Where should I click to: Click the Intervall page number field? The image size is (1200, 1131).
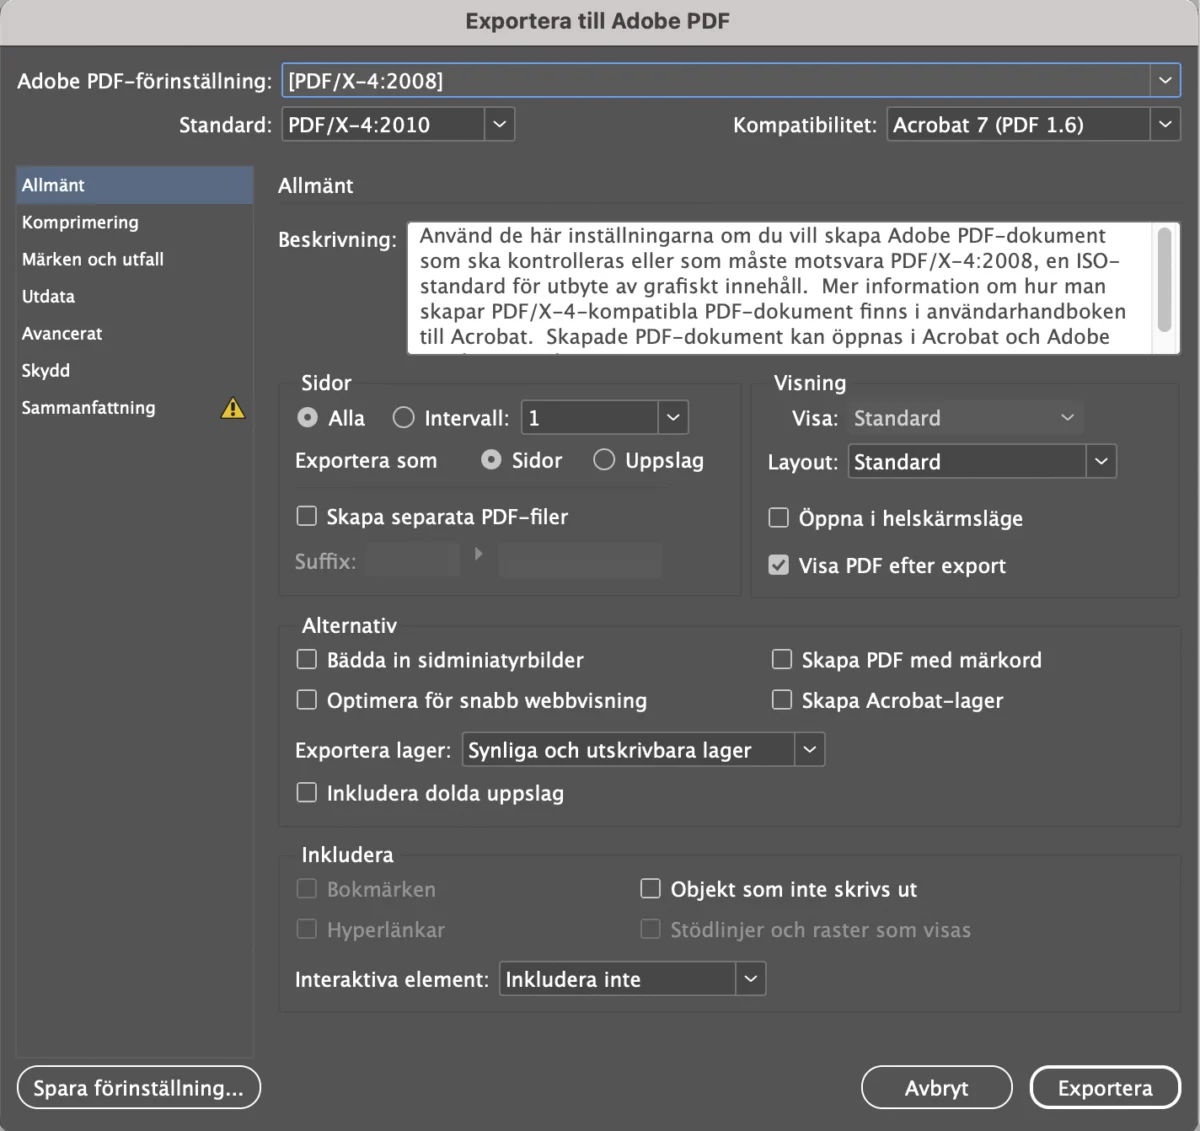(x=590, y=418)
